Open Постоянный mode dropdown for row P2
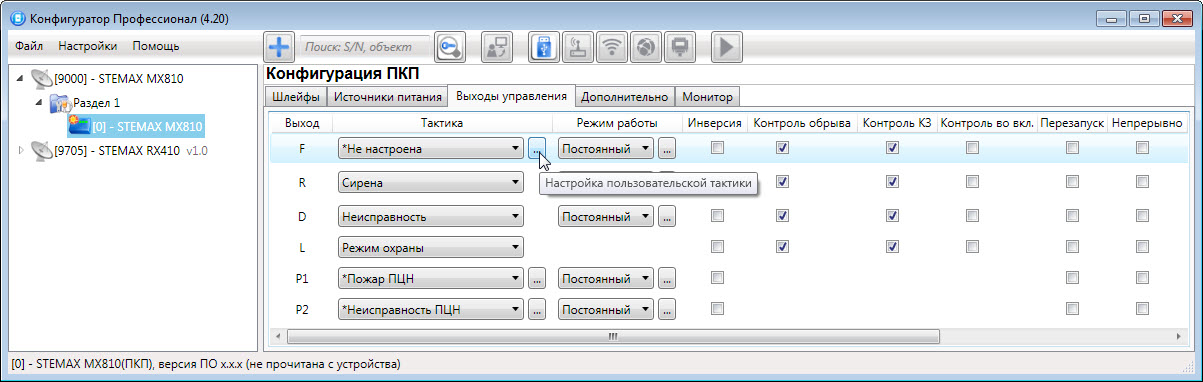 coord(605,310)
